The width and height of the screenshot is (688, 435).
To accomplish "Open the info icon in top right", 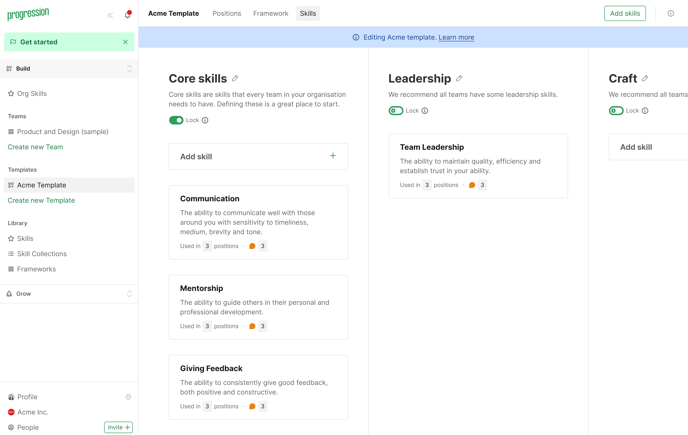I will point(671,14).
